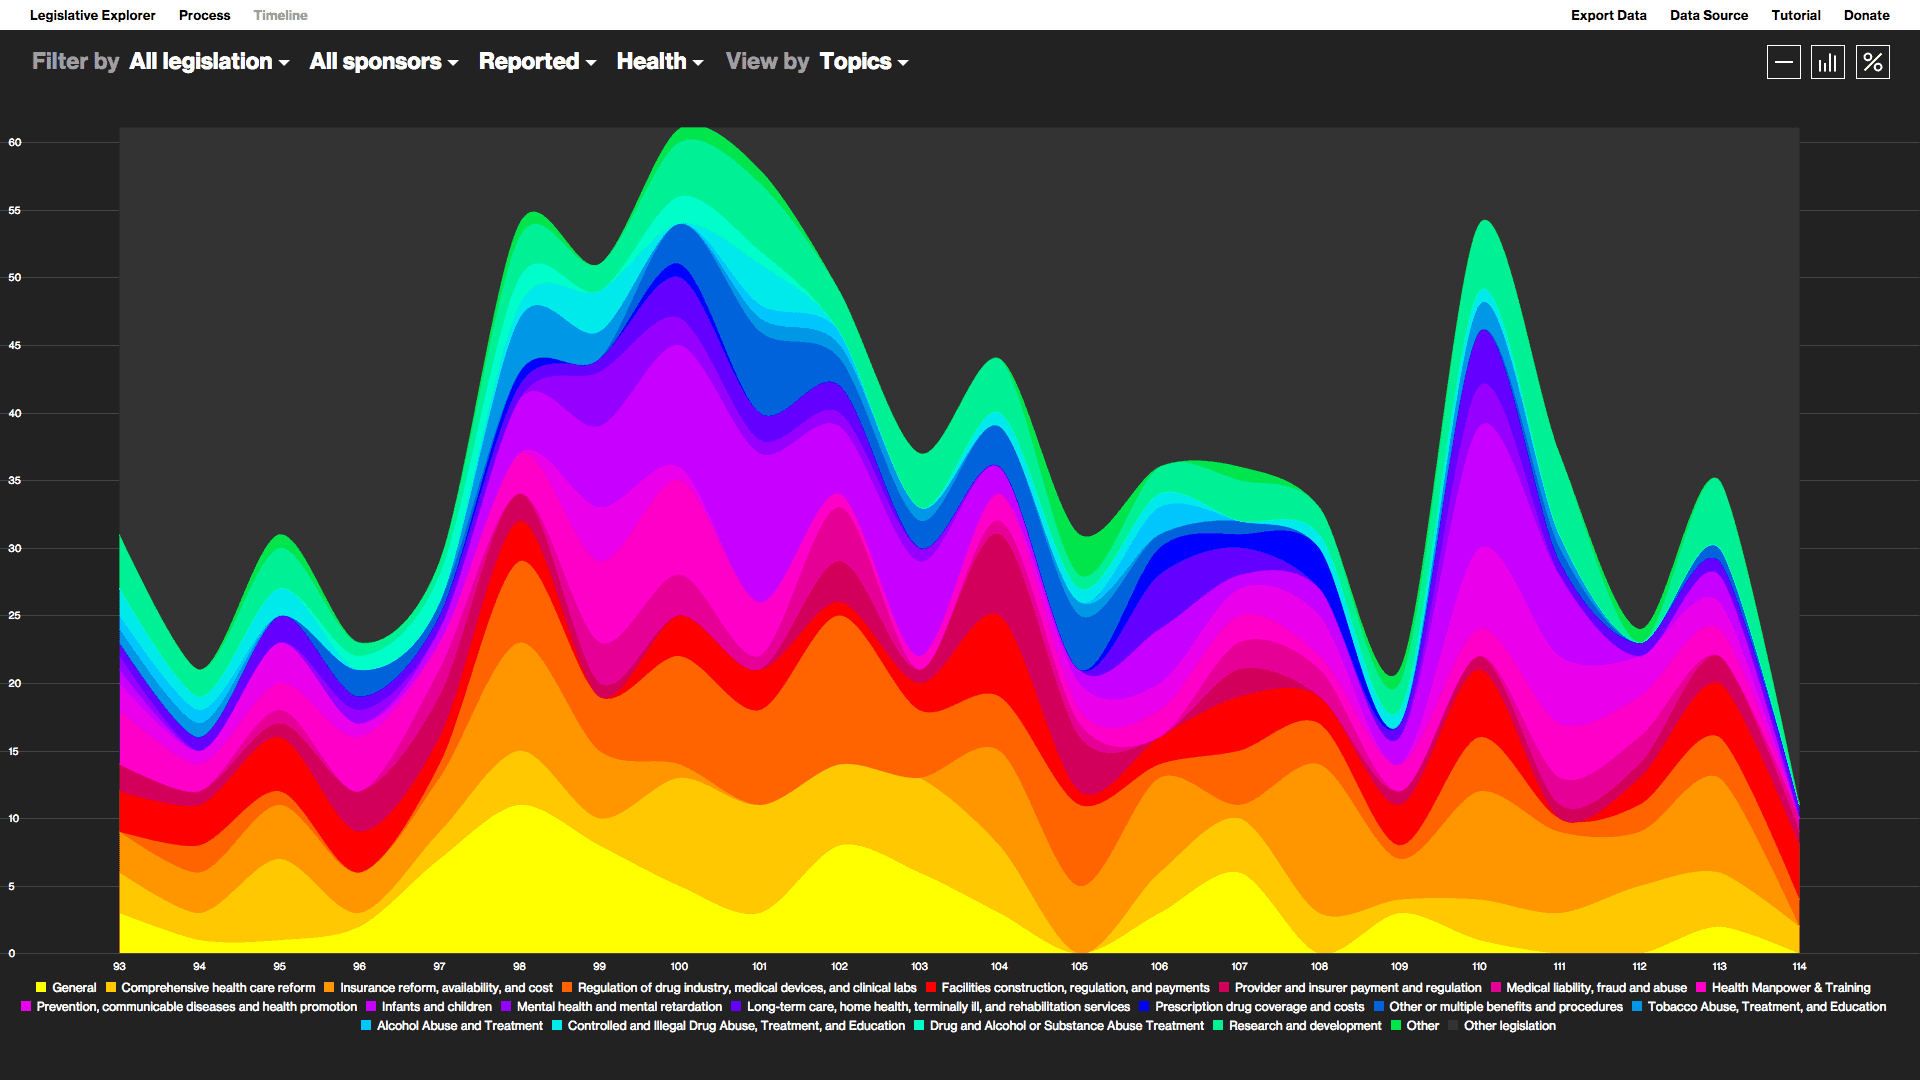1920x1080 pixels.
Task: Toggle Medical liability, fraud and abuse entry
Action: 1595,987
